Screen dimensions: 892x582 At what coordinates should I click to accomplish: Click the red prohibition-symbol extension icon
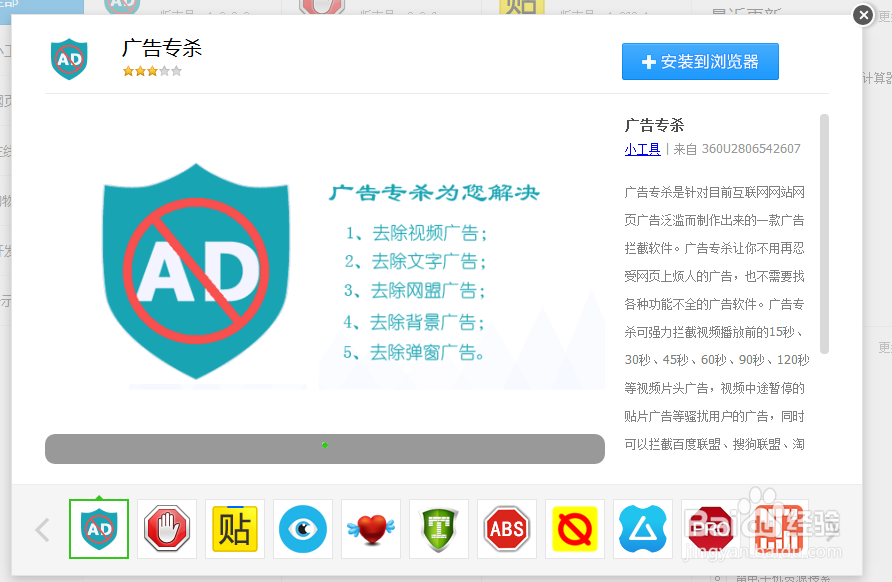[x=574, y=528]
